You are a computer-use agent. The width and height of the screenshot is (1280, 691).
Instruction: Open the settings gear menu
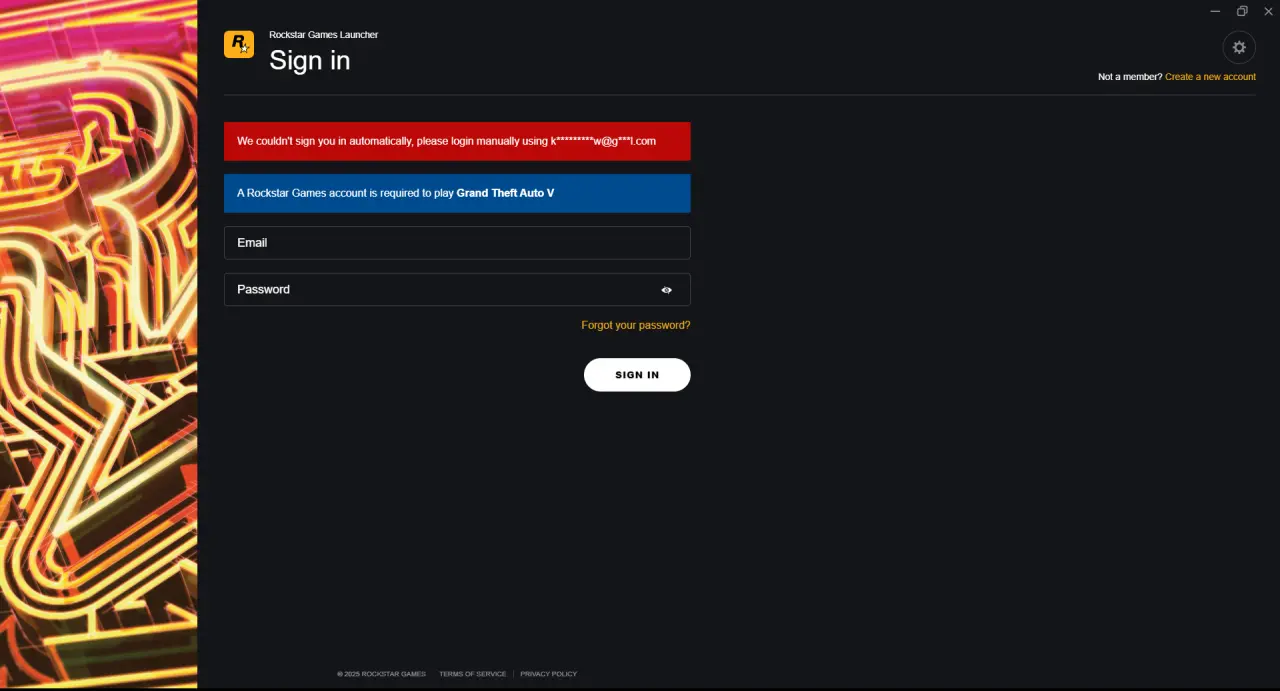click(1239, 47)
